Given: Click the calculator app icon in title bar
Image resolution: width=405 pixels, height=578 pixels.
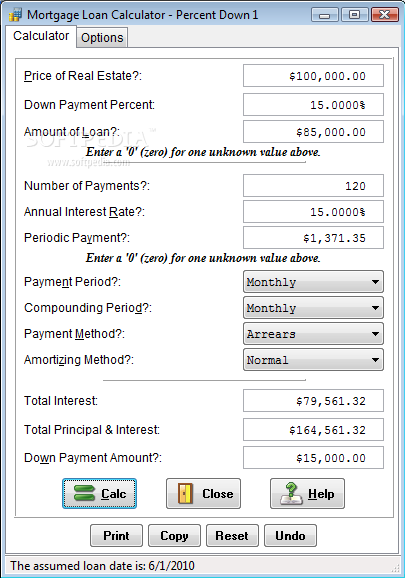Looking at the screenshot, I should (x=15, y=15).
